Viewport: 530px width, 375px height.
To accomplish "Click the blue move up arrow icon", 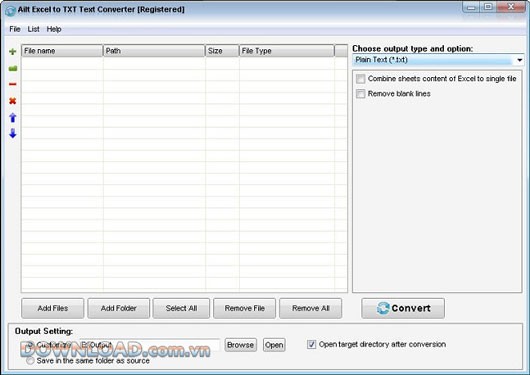I will click(13, 117).
